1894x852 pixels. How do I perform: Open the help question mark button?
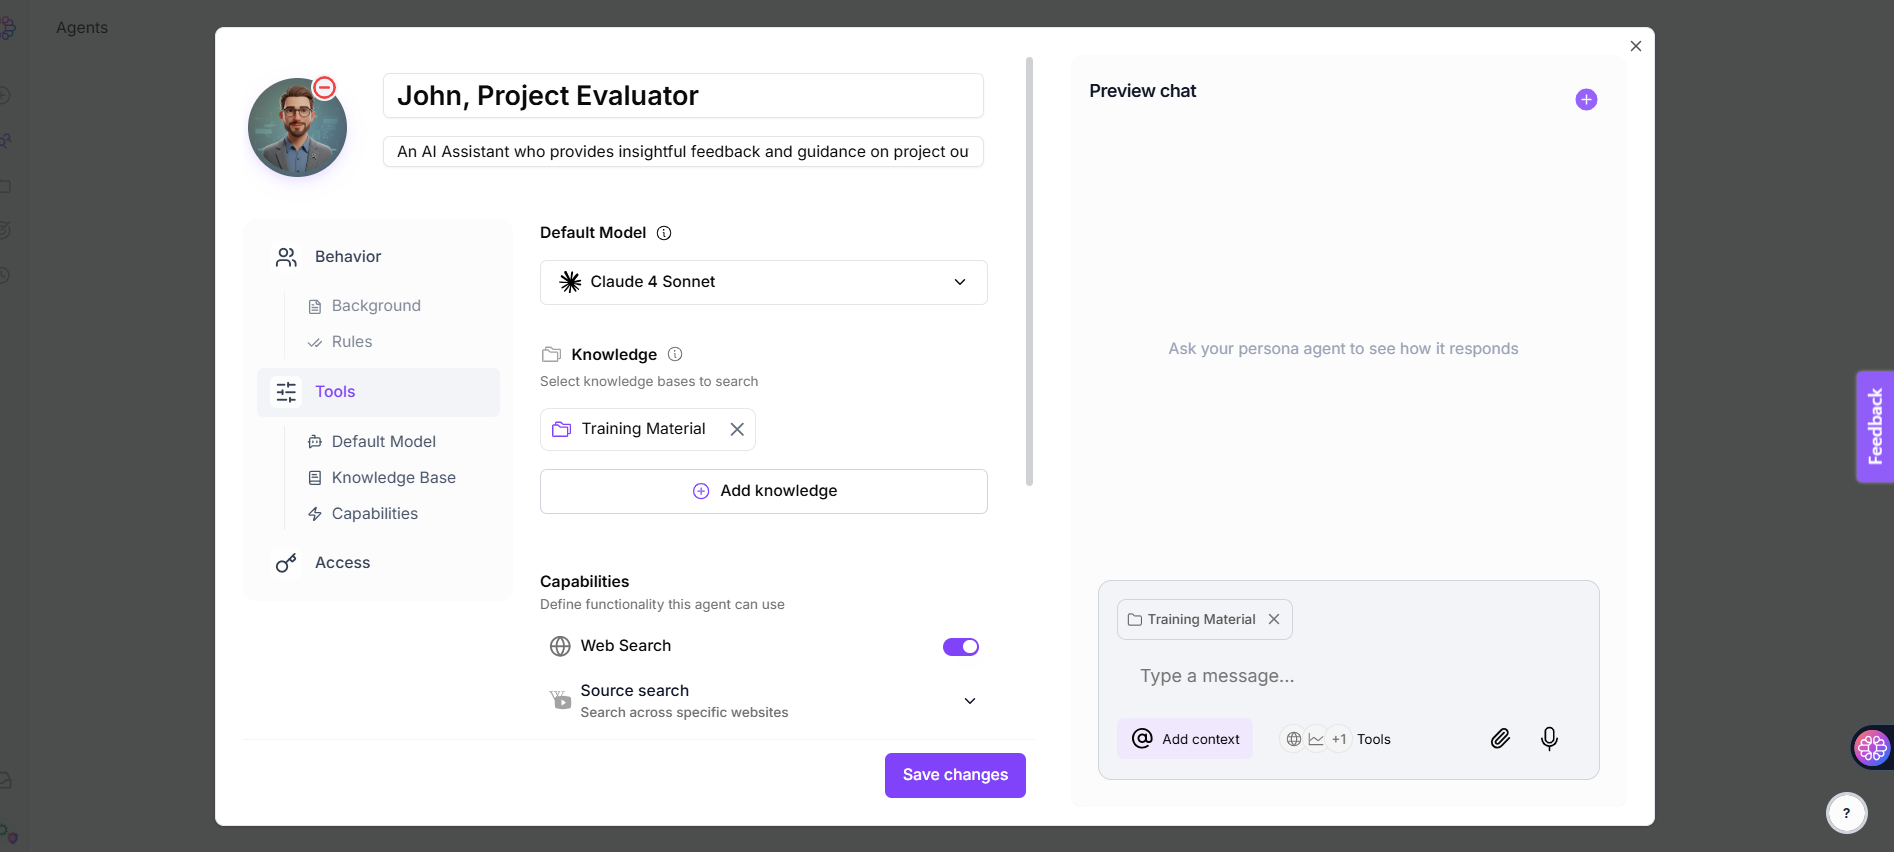click(1846, 813)
